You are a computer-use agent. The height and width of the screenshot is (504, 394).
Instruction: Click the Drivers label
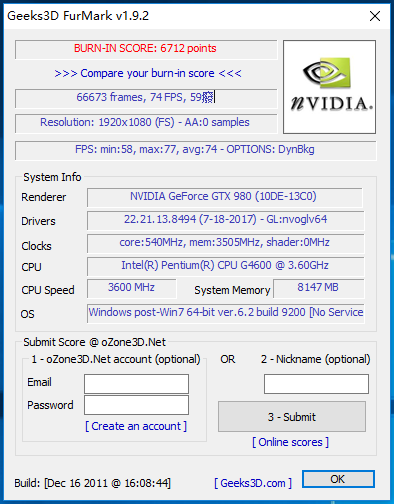[x=38, y=221]
